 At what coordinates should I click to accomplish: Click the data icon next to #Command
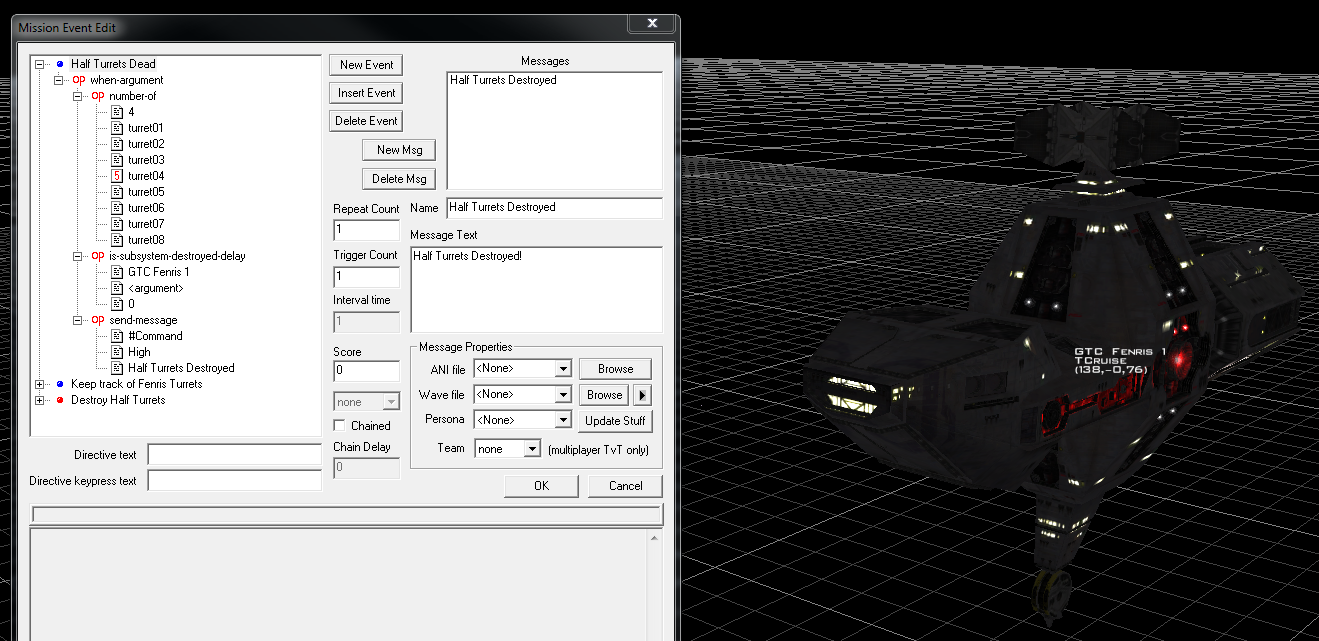click(117, 336)
